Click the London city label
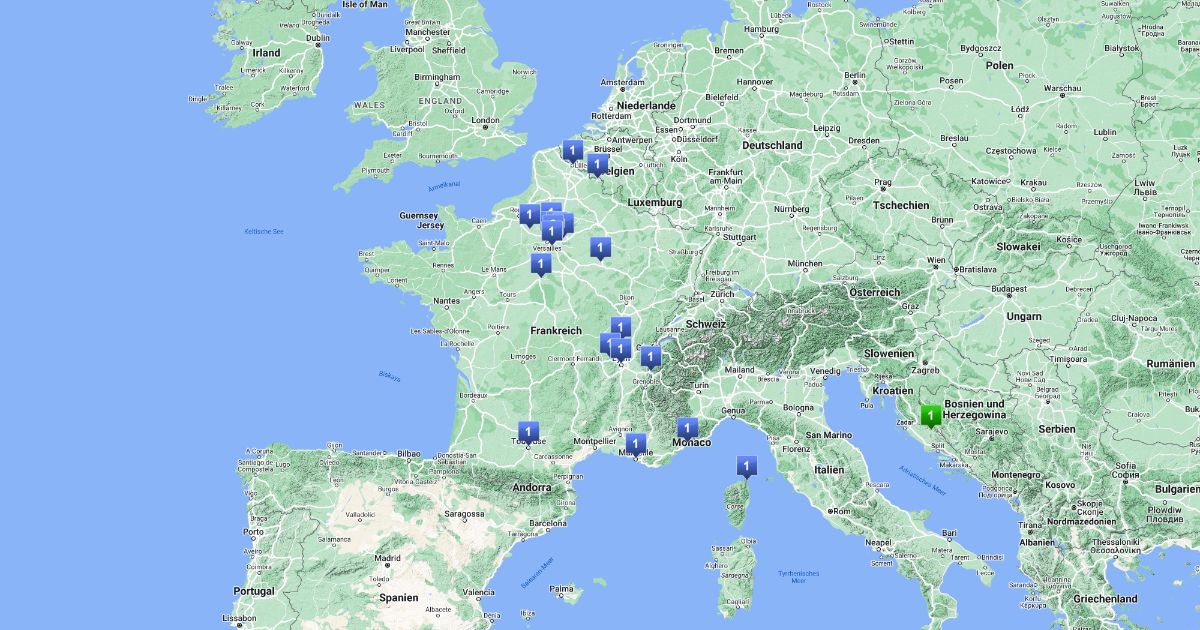Screen dimensions: 1200x630 pyautogui.click(x=485, y=121)
